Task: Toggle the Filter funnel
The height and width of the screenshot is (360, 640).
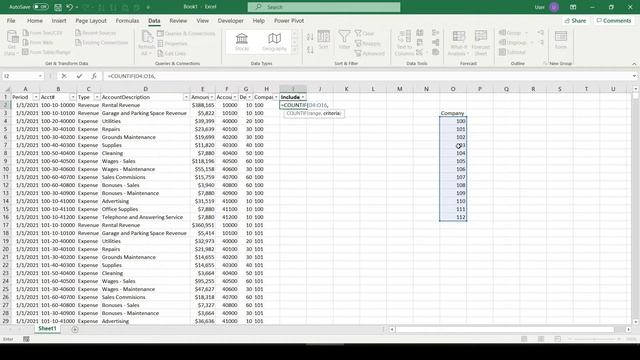Action: [x=344, y=40]
